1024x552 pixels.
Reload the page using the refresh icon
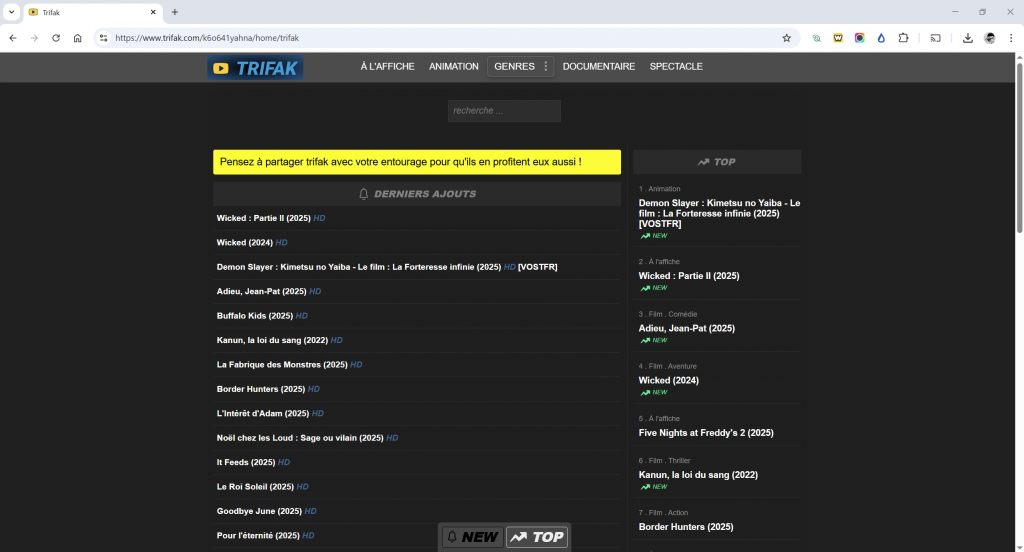pos(56,38)
